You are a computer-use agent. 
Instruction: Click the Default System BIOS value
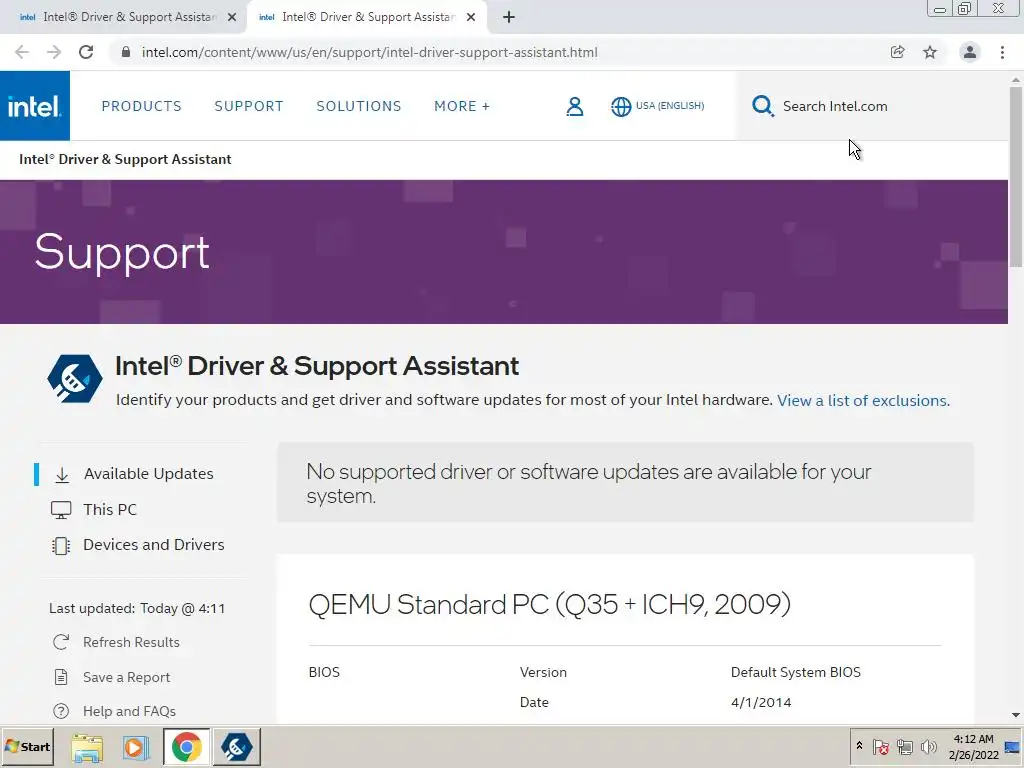[x=795, y=672]
